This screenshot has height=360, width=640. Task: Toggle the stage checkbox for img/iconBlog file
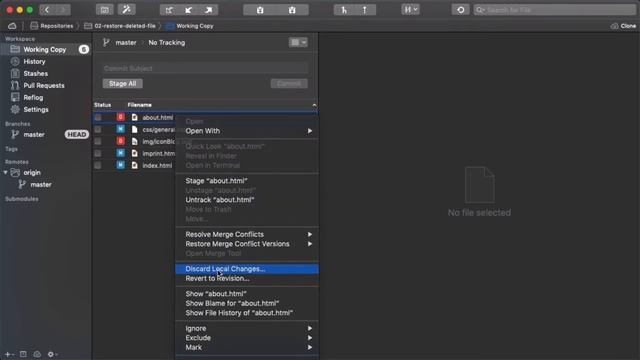98,141
